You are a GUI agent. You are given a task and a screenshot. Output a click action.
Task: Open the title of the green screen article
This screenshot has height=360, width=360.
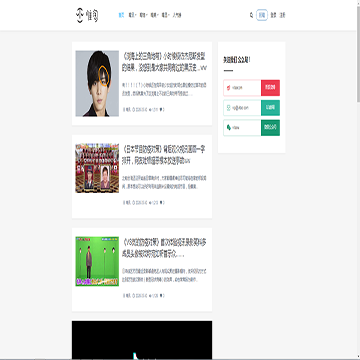(165, 248)
